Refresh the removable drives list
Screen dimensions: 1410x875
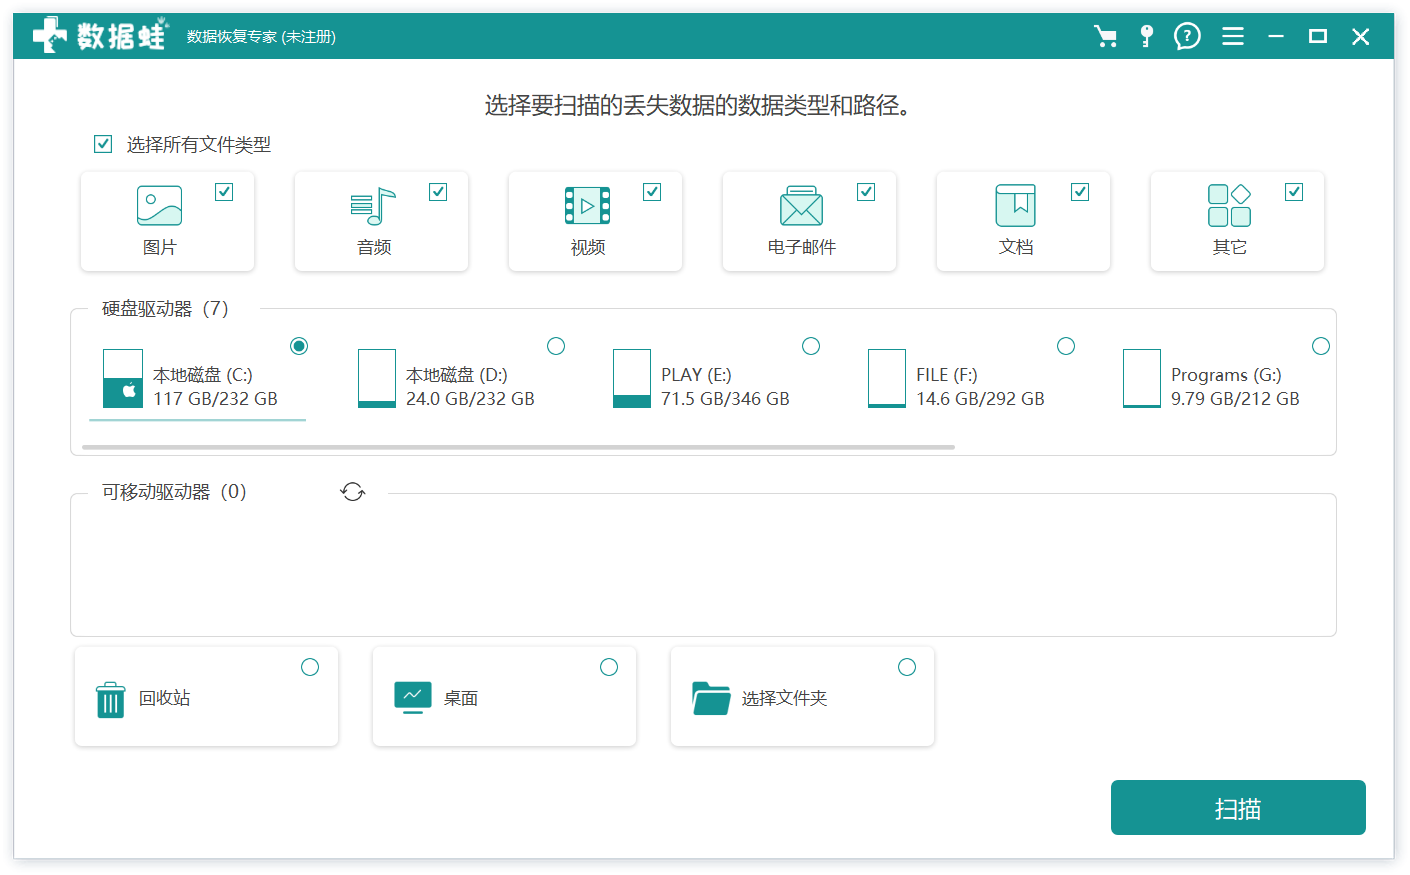click(353, 492)
